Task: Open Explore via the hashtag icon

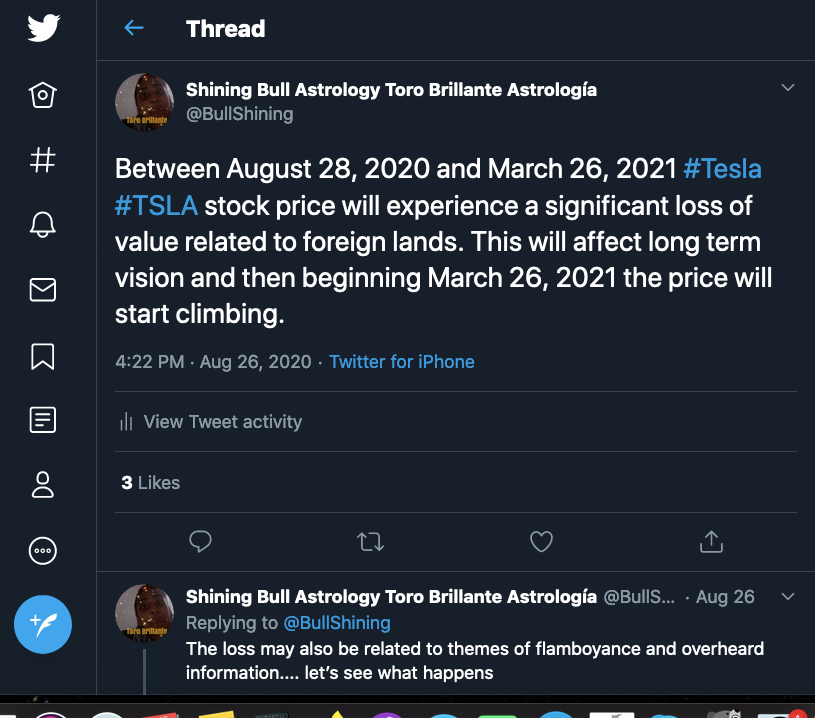Action: tap(42, 160)
